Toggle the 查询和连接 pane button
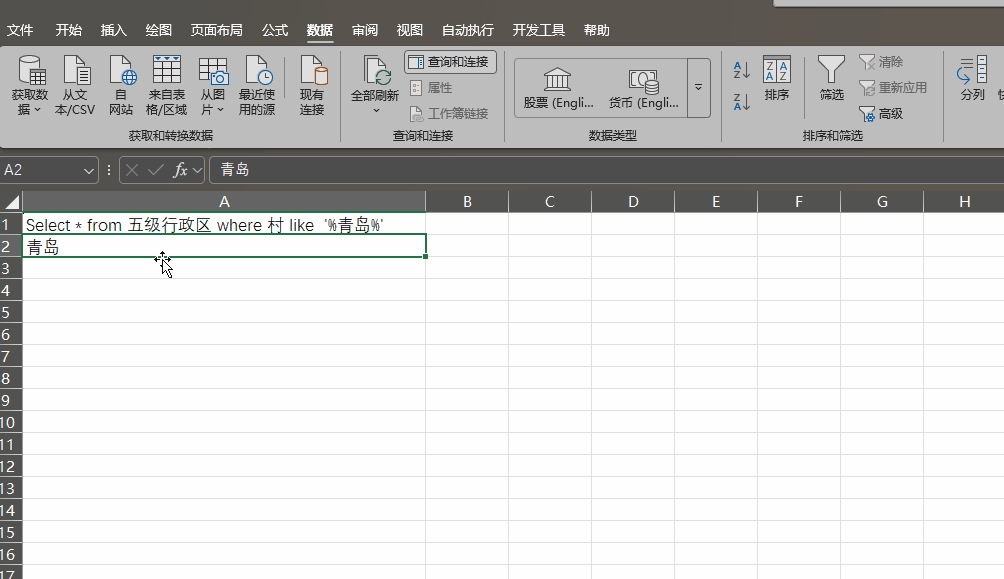Viewport: 1004px width, 579px height. tap(450, 62)
